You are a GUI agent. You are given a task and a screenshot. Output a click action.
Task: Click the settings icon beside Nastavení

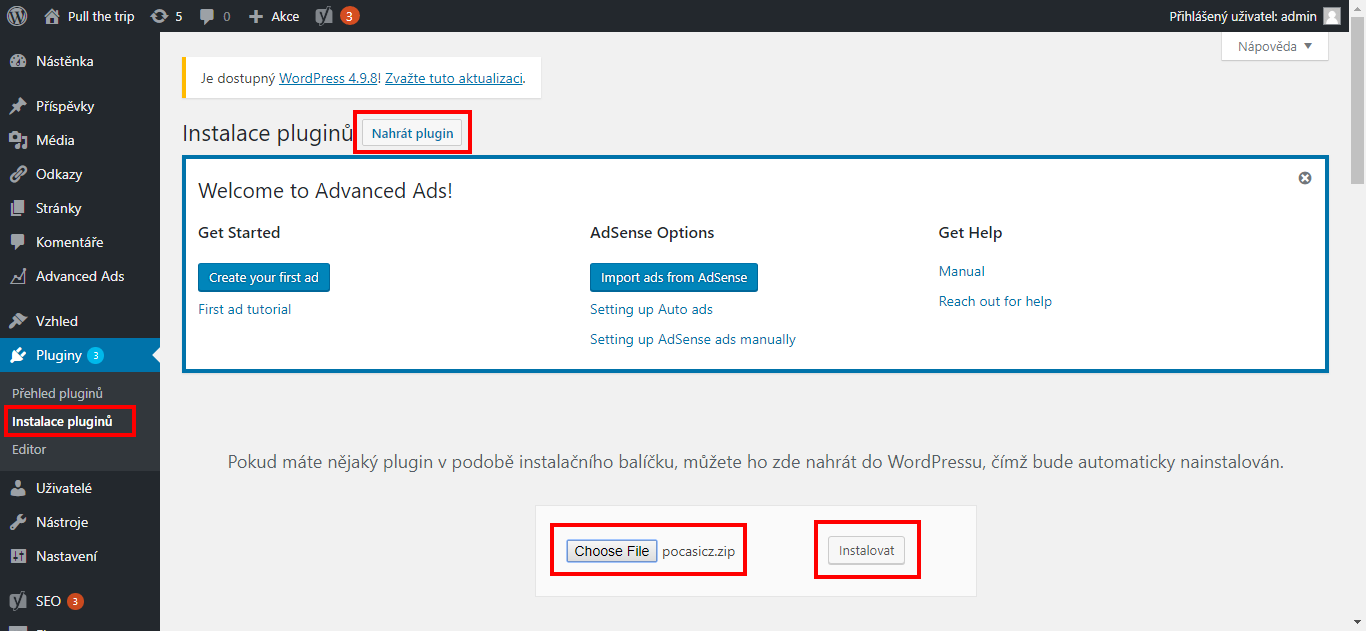tap(18, 556)
